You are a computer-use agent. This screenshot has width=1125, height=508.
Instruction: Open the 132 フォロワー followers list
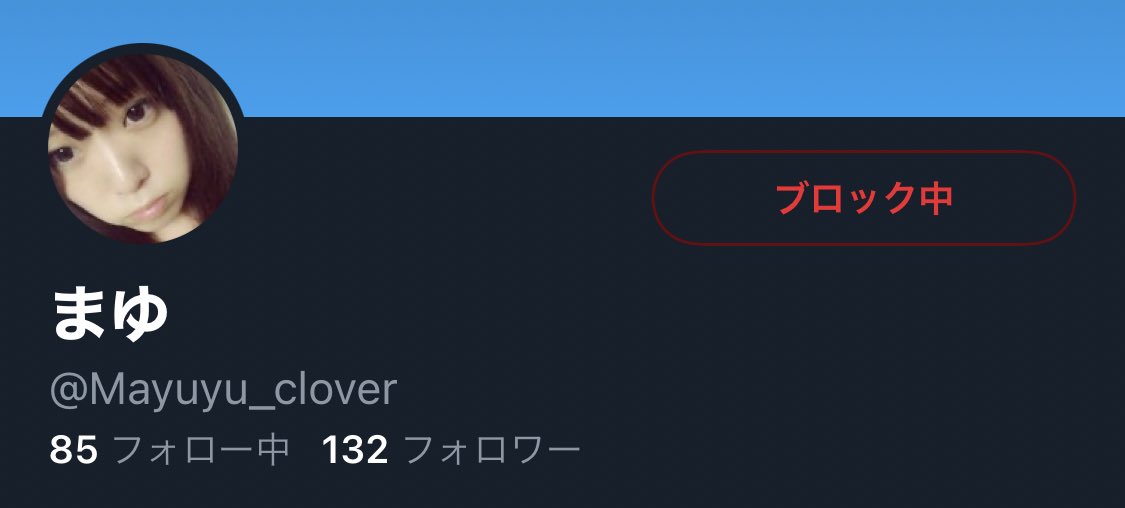(451, 451)
